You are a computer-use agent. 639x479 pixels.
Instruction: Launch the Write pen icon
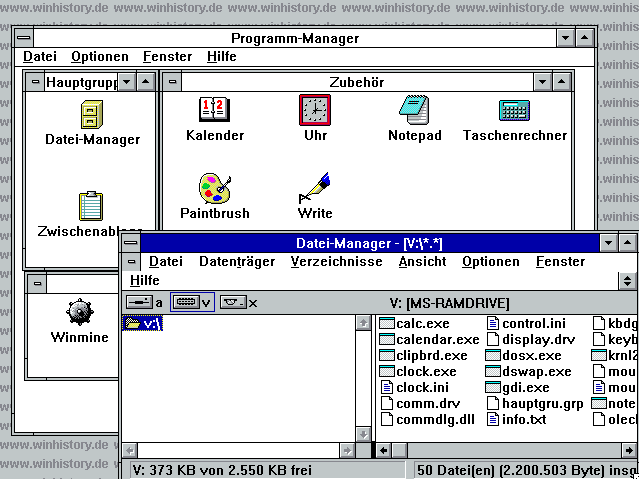point(314,188)
